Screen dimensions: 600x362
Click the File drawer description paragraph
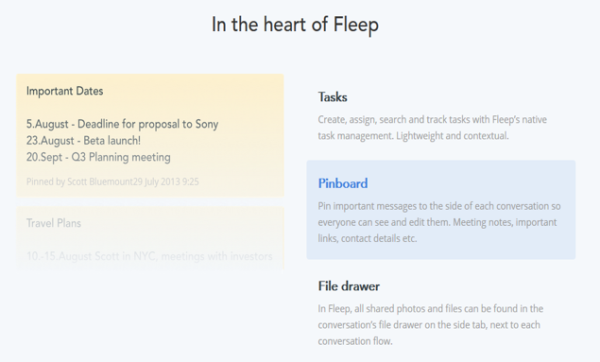(x=430, y=324)
